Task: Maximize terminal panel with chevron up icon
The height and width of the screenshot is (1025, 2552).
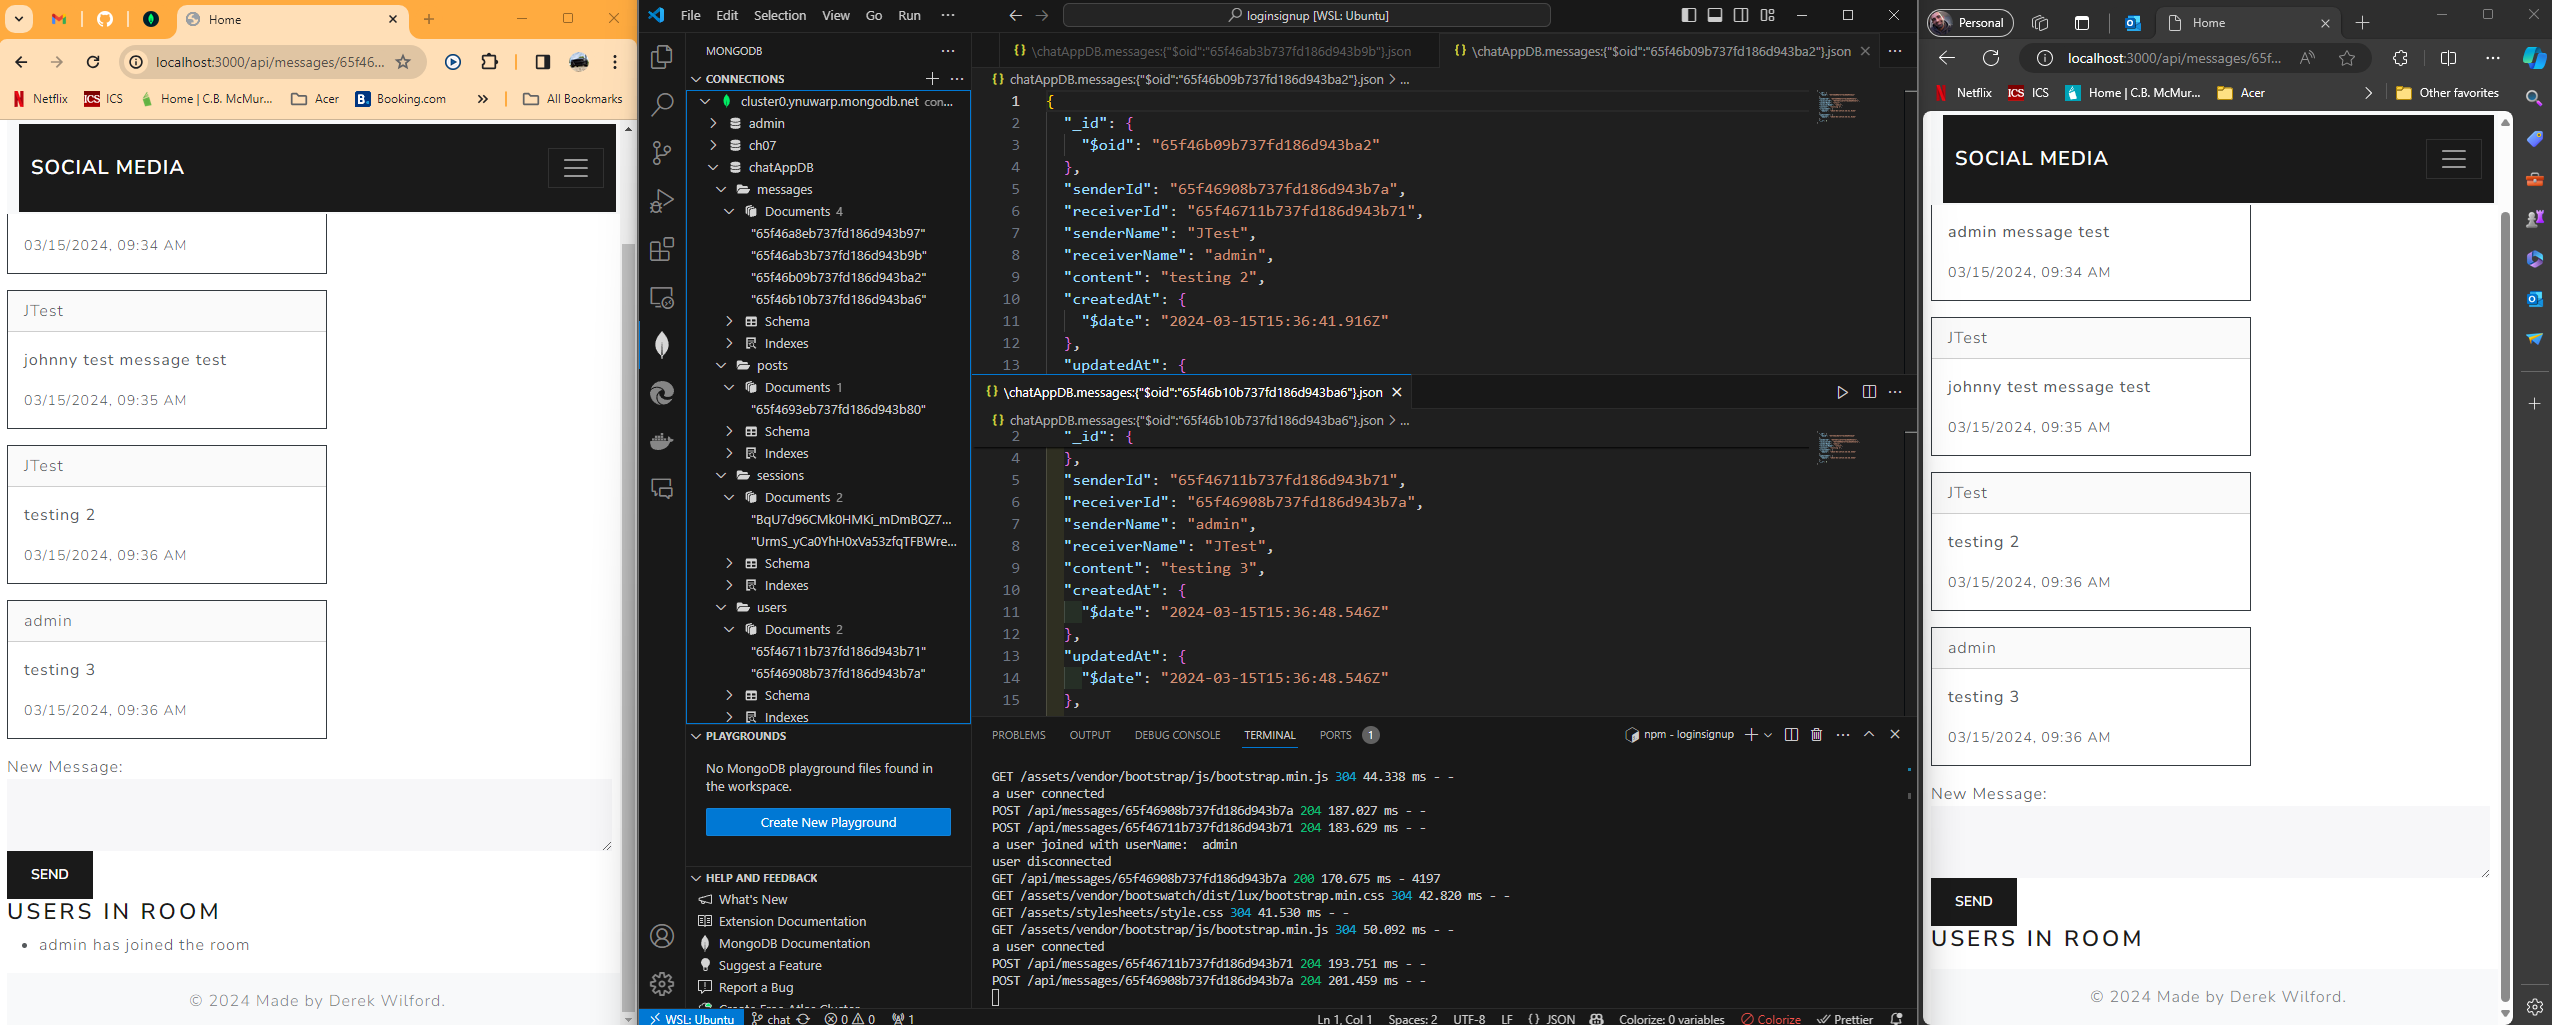Action: [1869, 734]
